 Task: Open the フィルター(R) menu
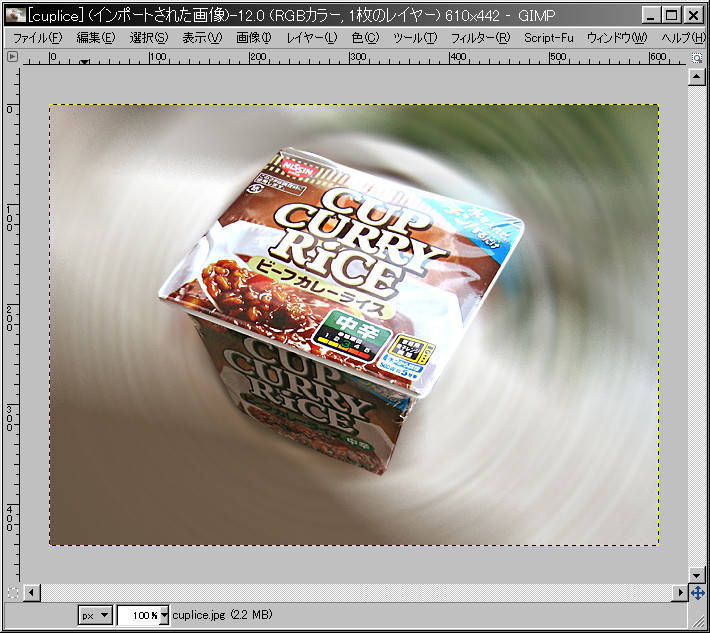point(480,38)
